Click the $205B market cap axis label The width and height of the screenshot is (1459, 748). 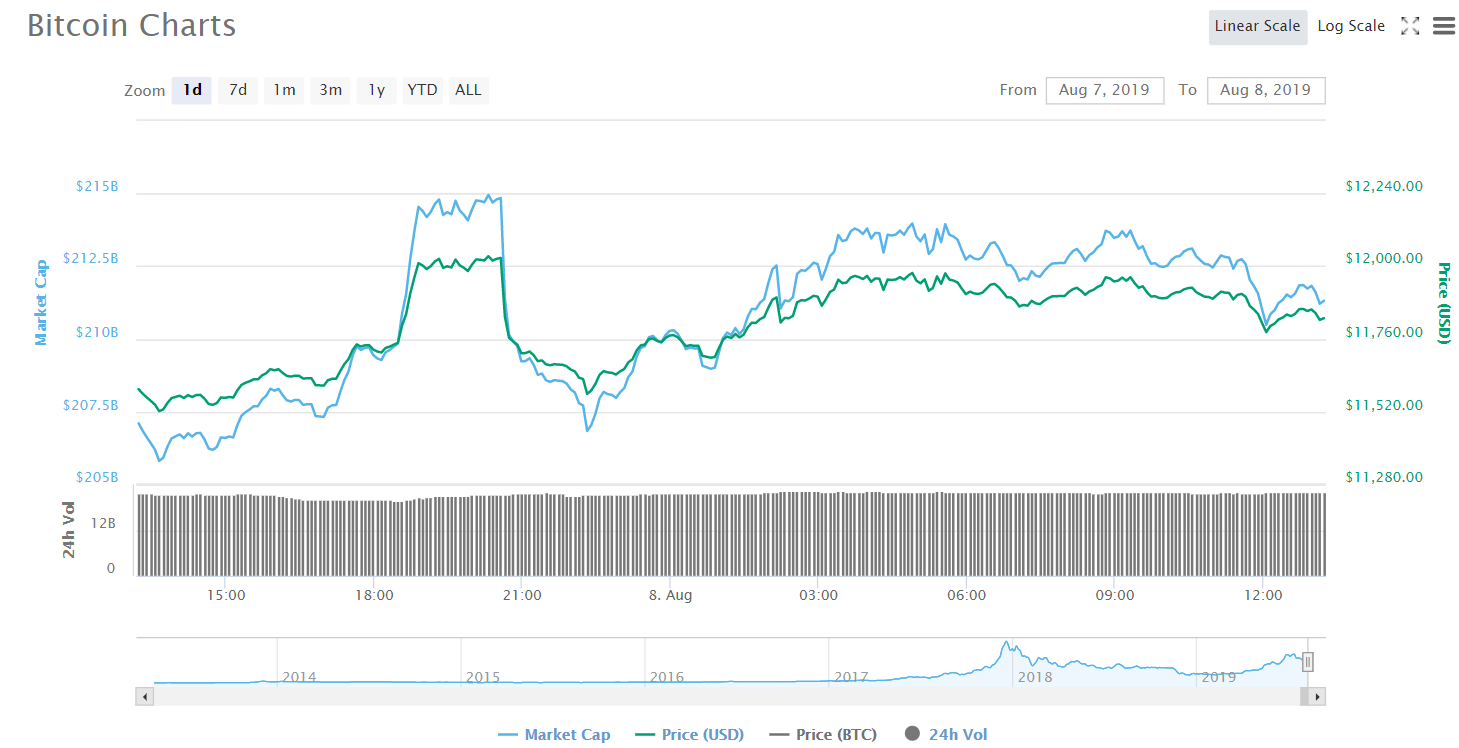click(97, 477)
